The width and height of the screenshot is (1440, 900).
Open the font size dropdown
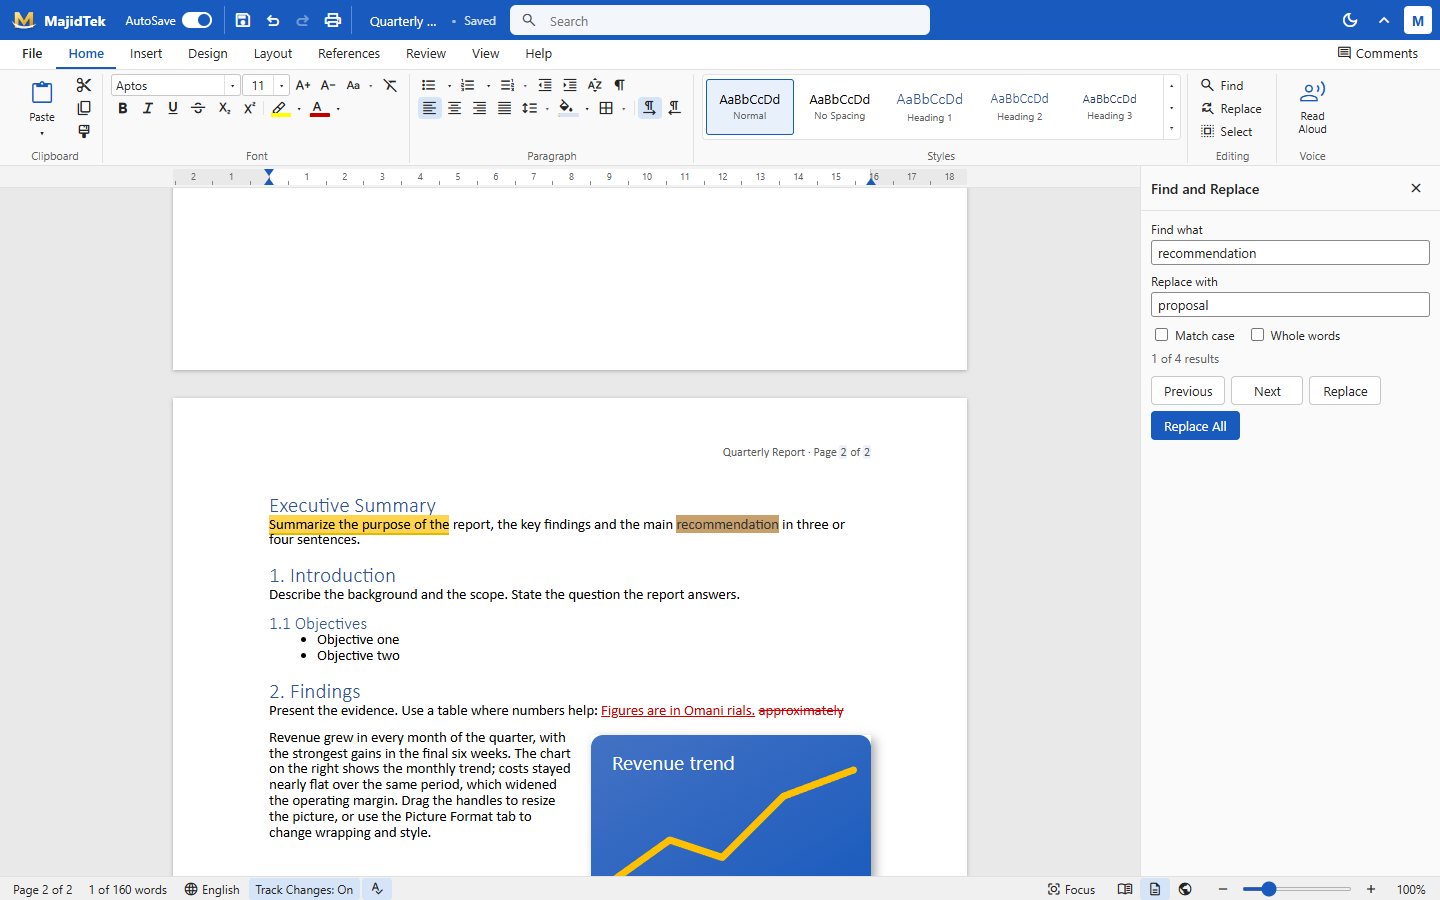click(282, 85)
